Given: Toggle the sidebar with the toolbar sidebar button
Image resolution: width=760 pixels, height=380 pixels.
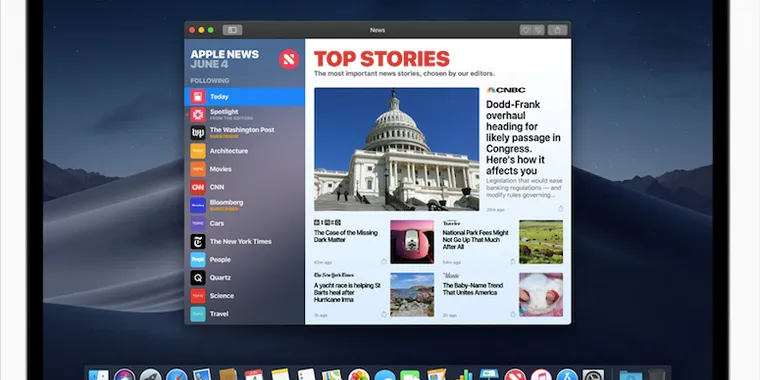Looking at the screenshot, I should 232,30.
